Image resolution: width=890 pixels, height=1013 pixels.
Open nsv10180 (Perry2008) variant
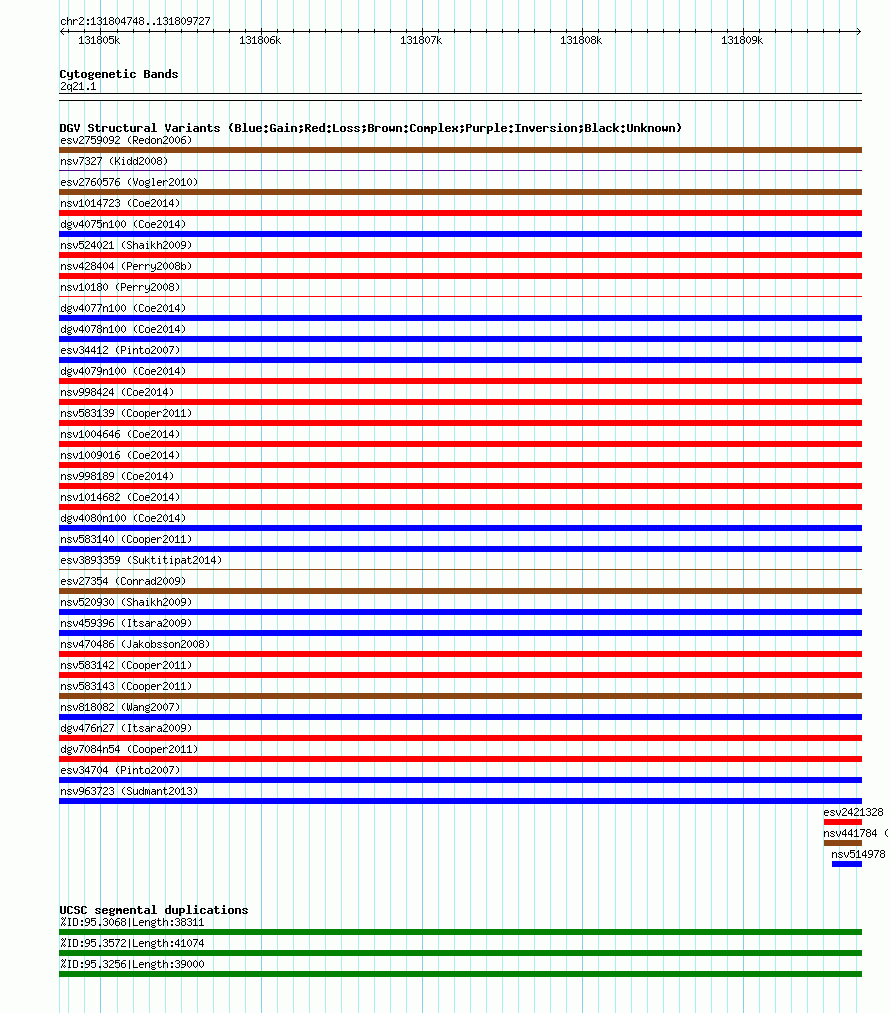coord(120,287)
